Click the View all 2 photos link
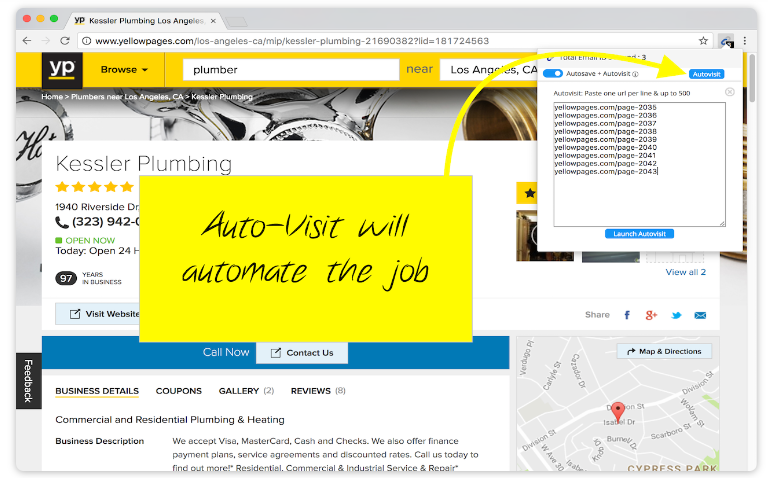 tap(685, 272)
